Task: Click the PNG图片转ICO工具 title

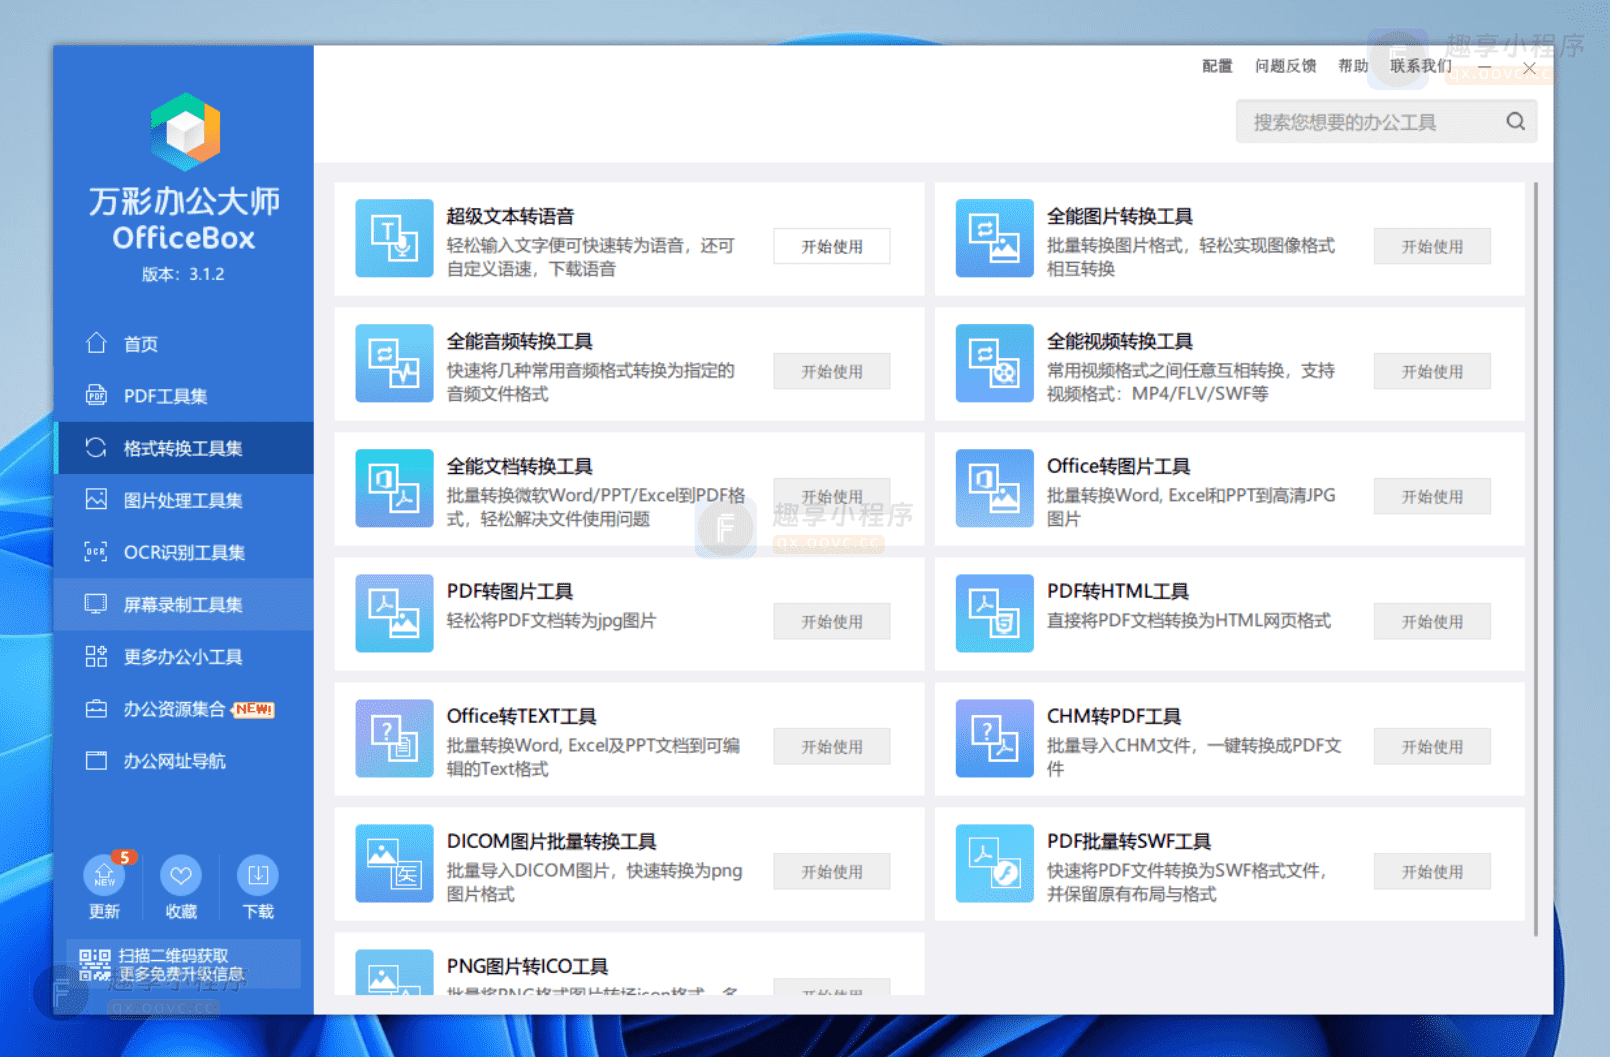Action: [x=527, y=966]
